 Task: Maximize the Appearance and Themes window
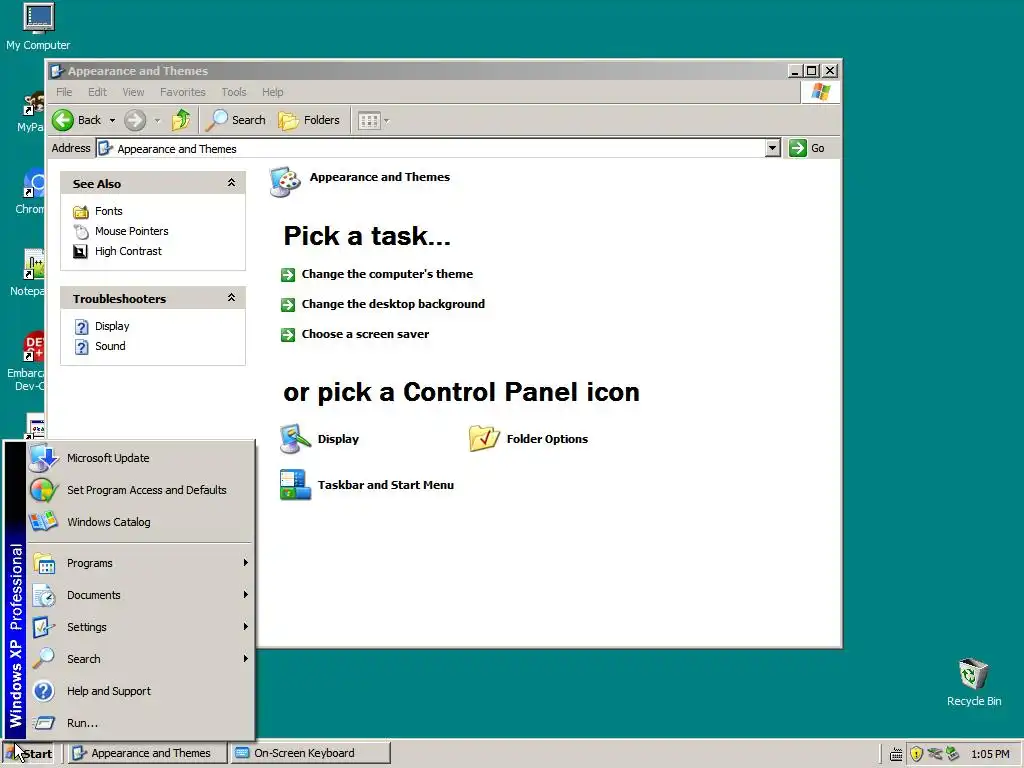812,71
